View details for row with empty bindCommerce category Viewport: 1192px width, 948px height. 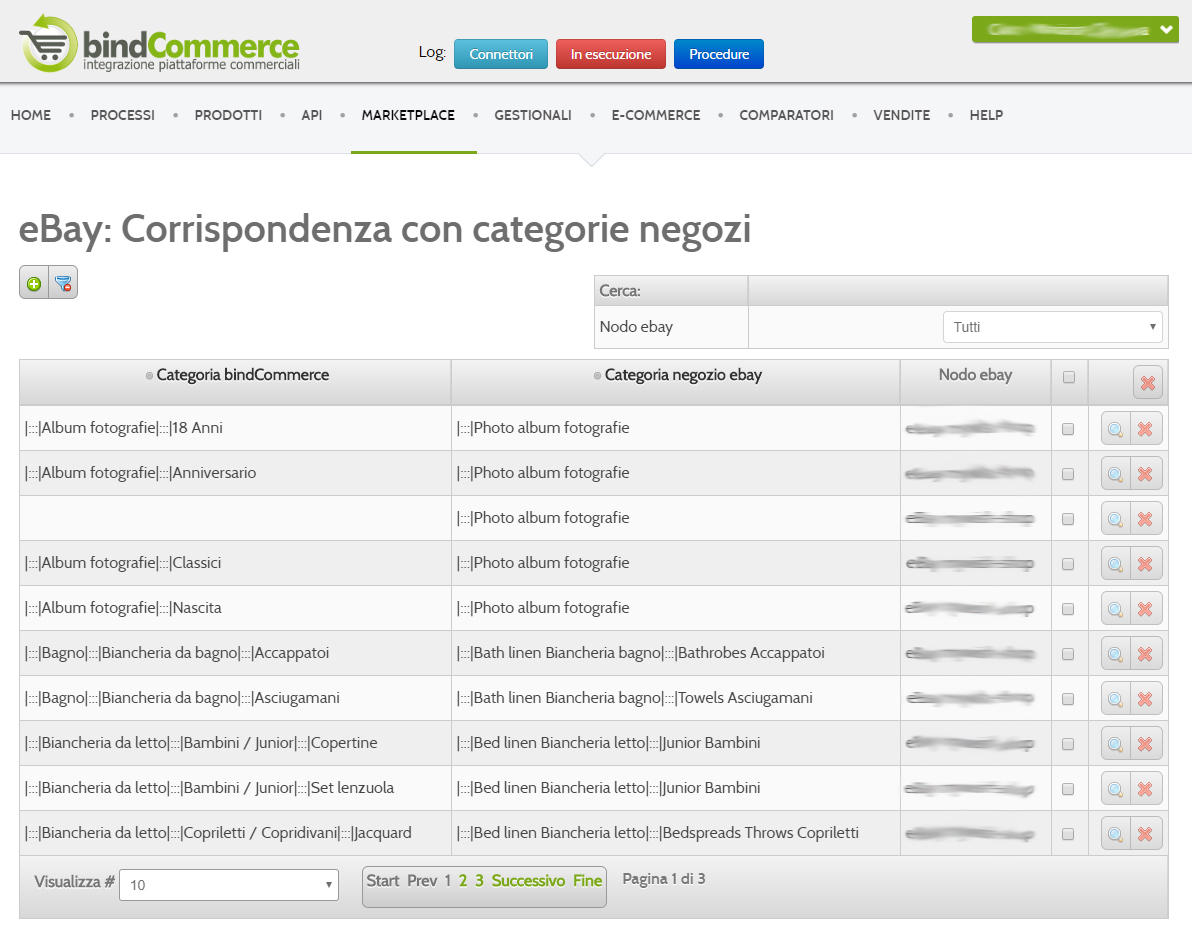pyautogui.click(x=1115, y=518)
